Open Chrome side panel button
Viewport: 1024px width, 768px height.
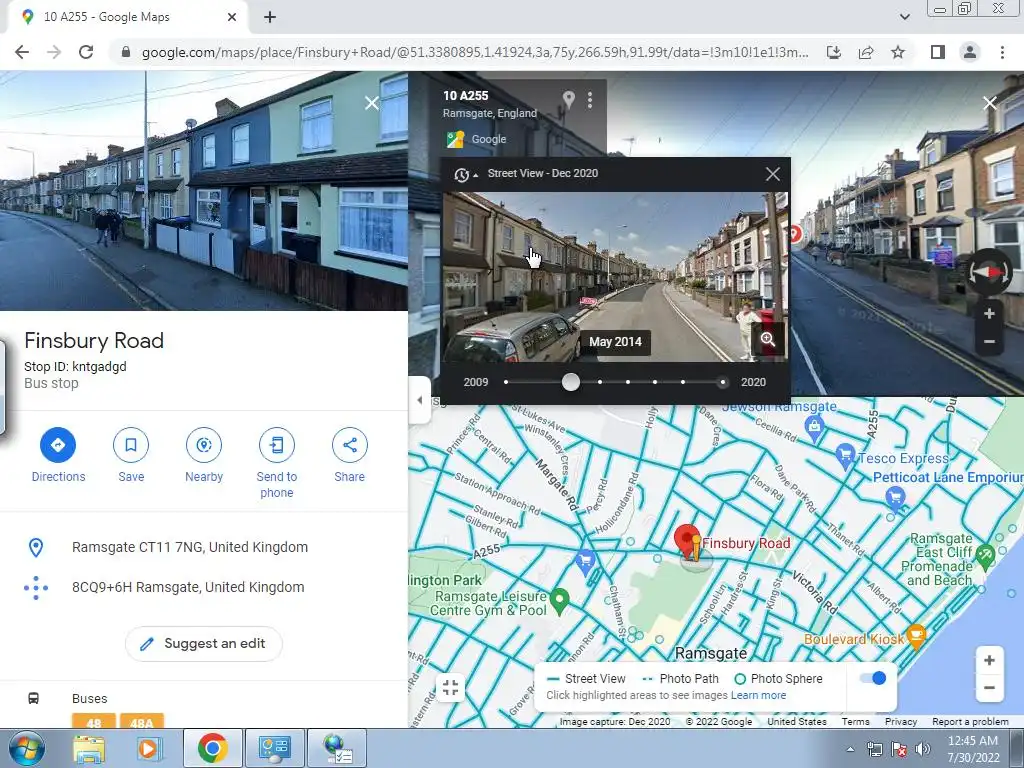pyautogui.click(x=937, y=52)
